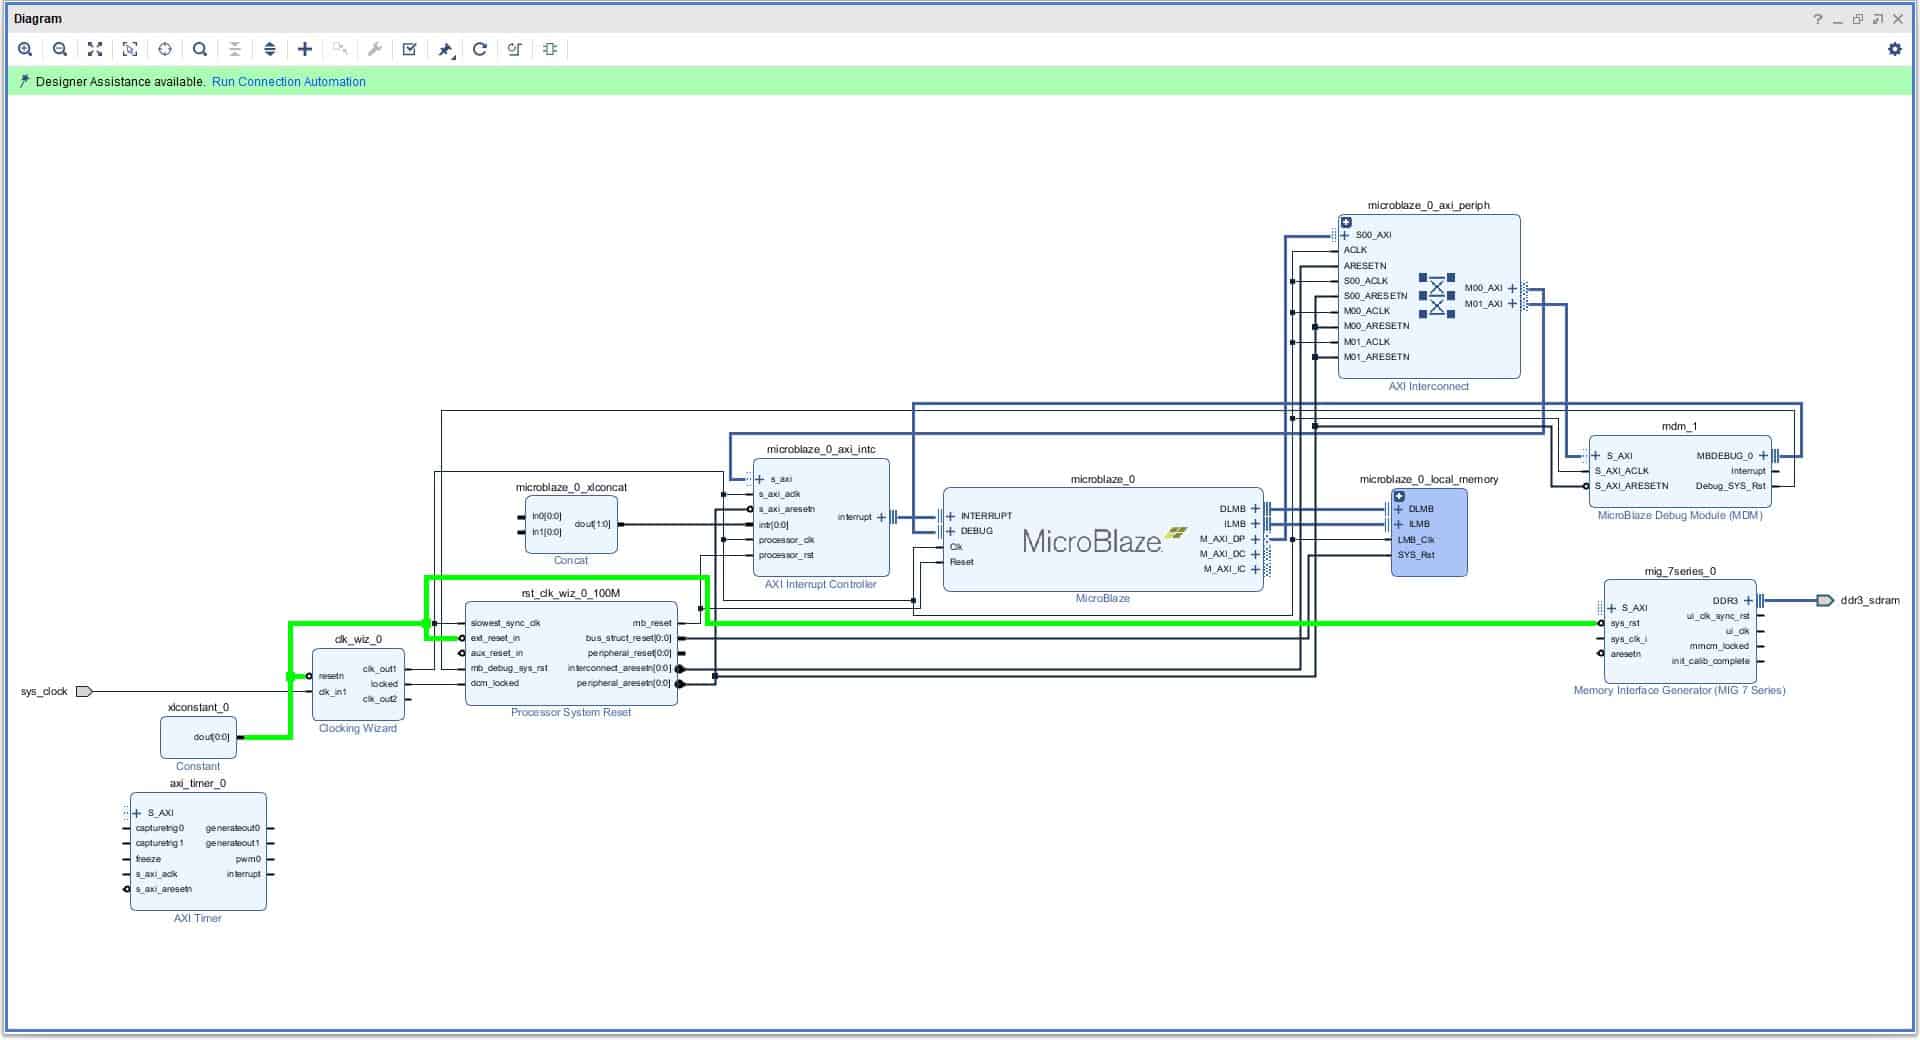This screenshot has width=1920, height=1040.
Task: Expand the S_AXI interface on axi_timer_0
Action: point(137,813)
